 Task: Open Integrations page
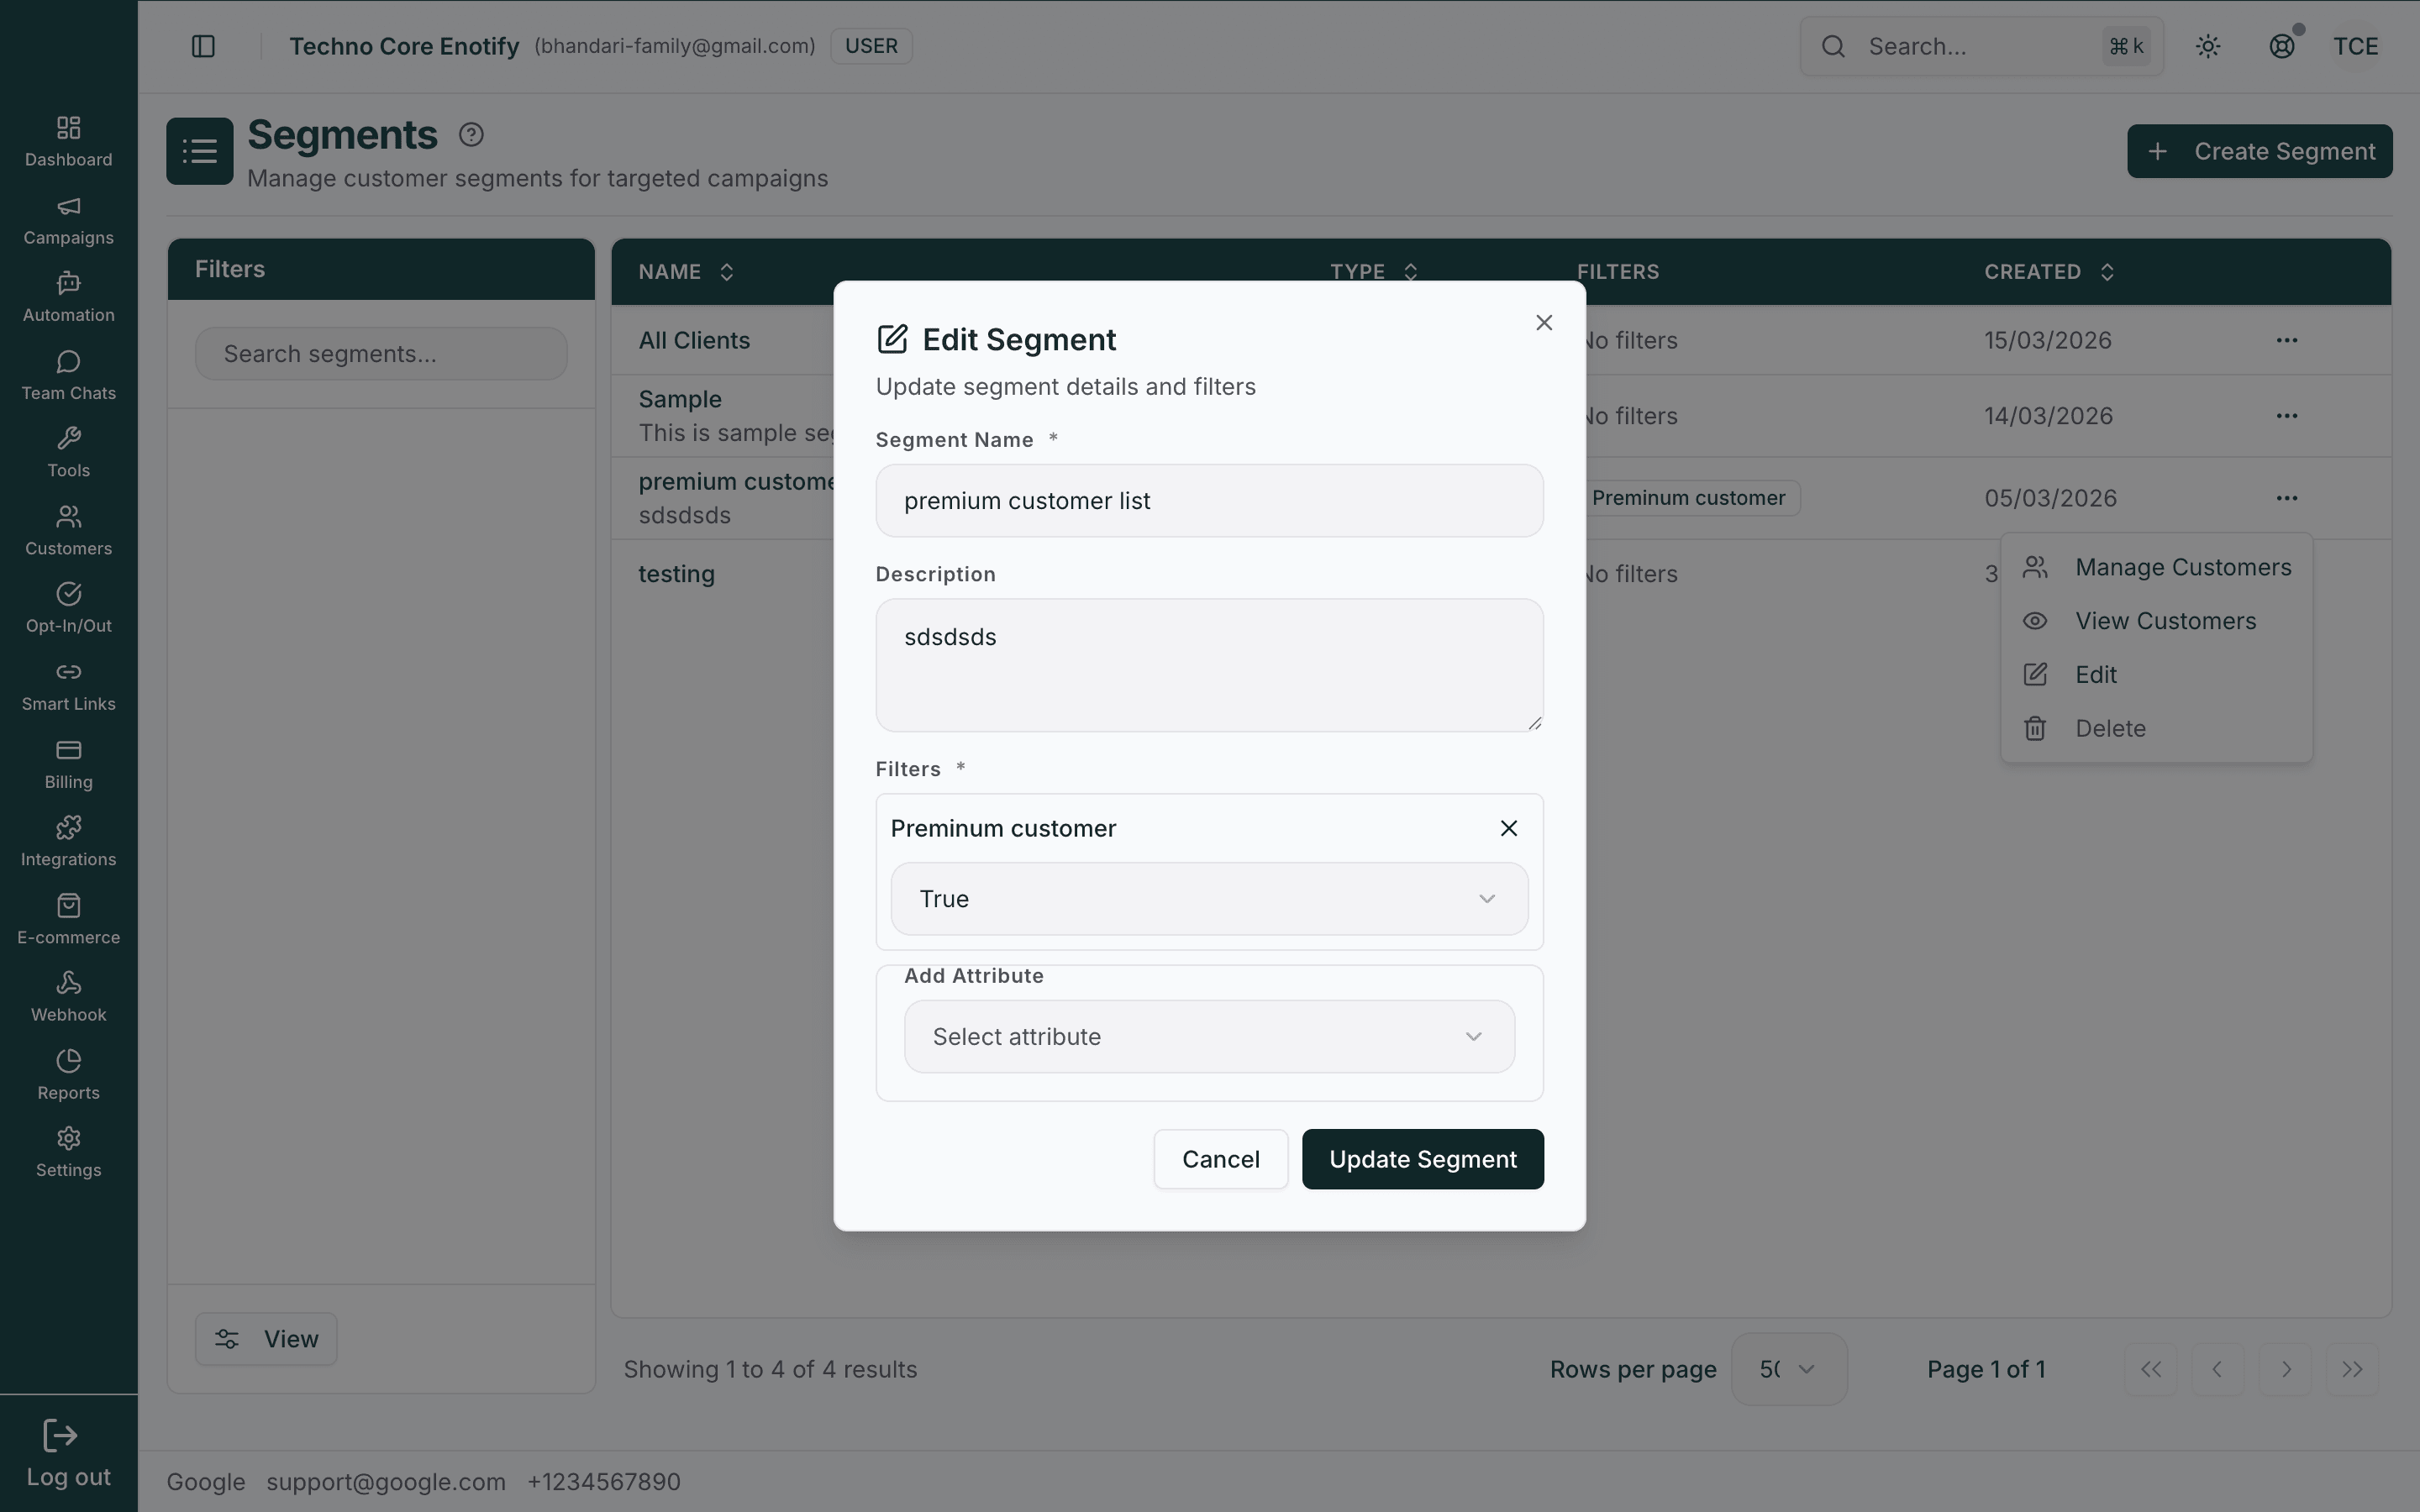pyautogui.click(x=68, y=841)
